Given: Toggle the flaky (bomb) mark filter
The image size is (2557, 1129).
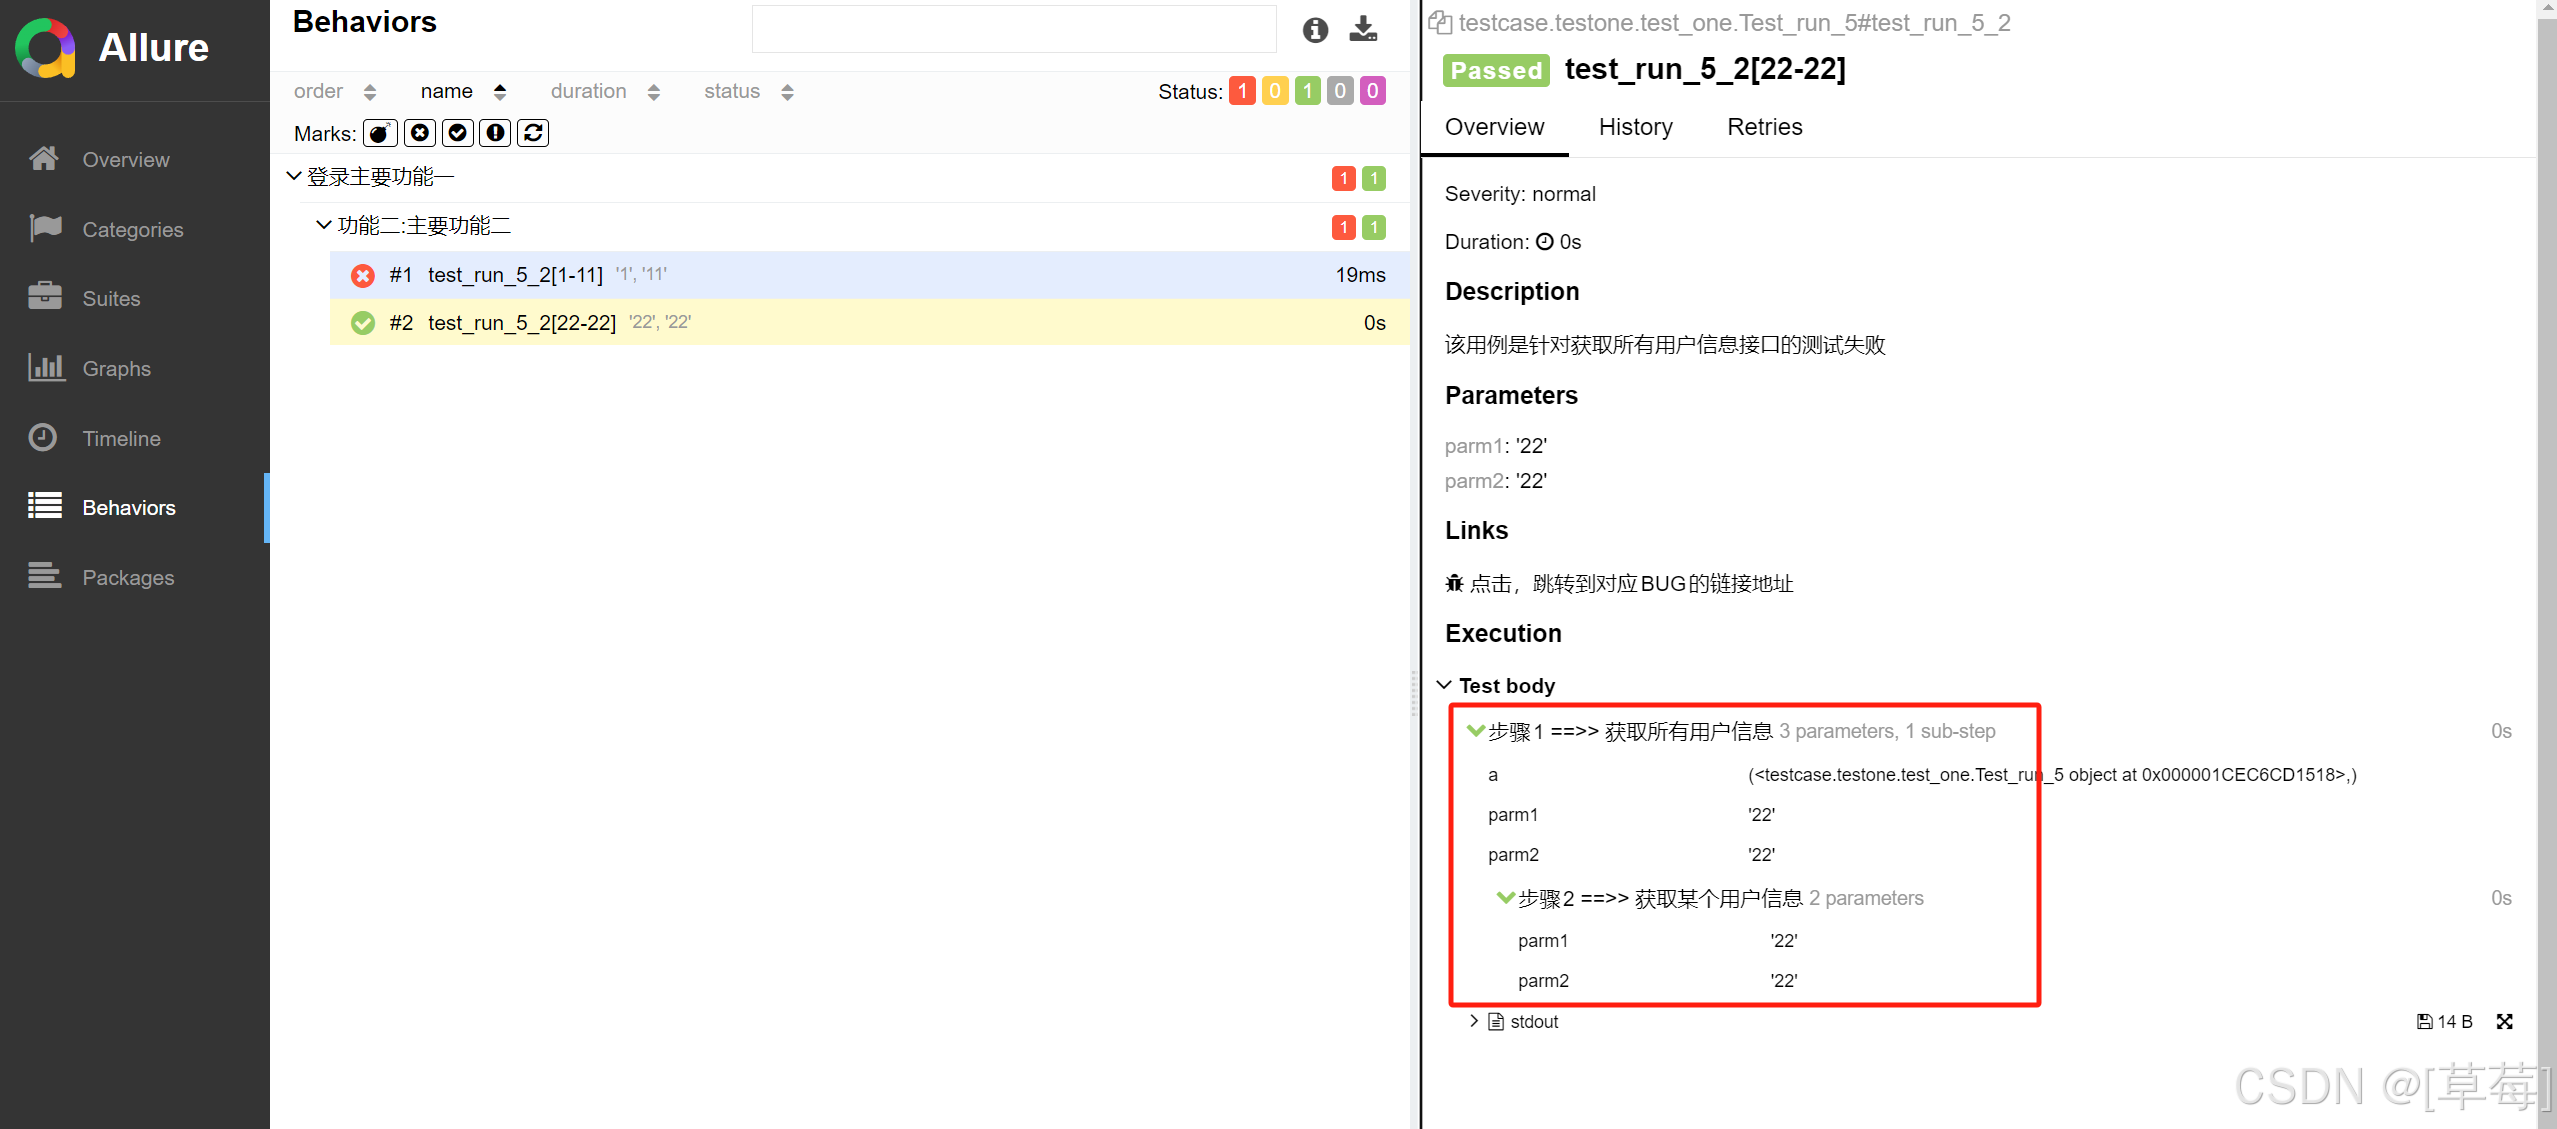Looking at the screenshot, I should 380,133.
